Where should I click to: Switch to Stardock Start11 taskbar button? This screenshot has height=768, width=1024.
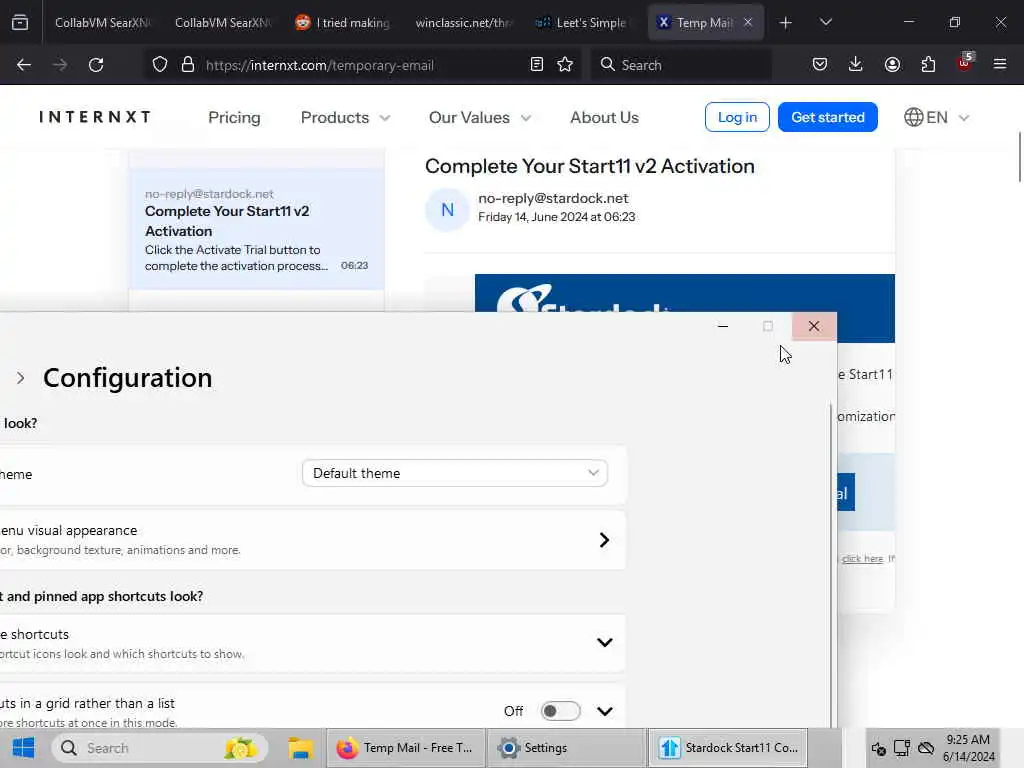[728, 748]
